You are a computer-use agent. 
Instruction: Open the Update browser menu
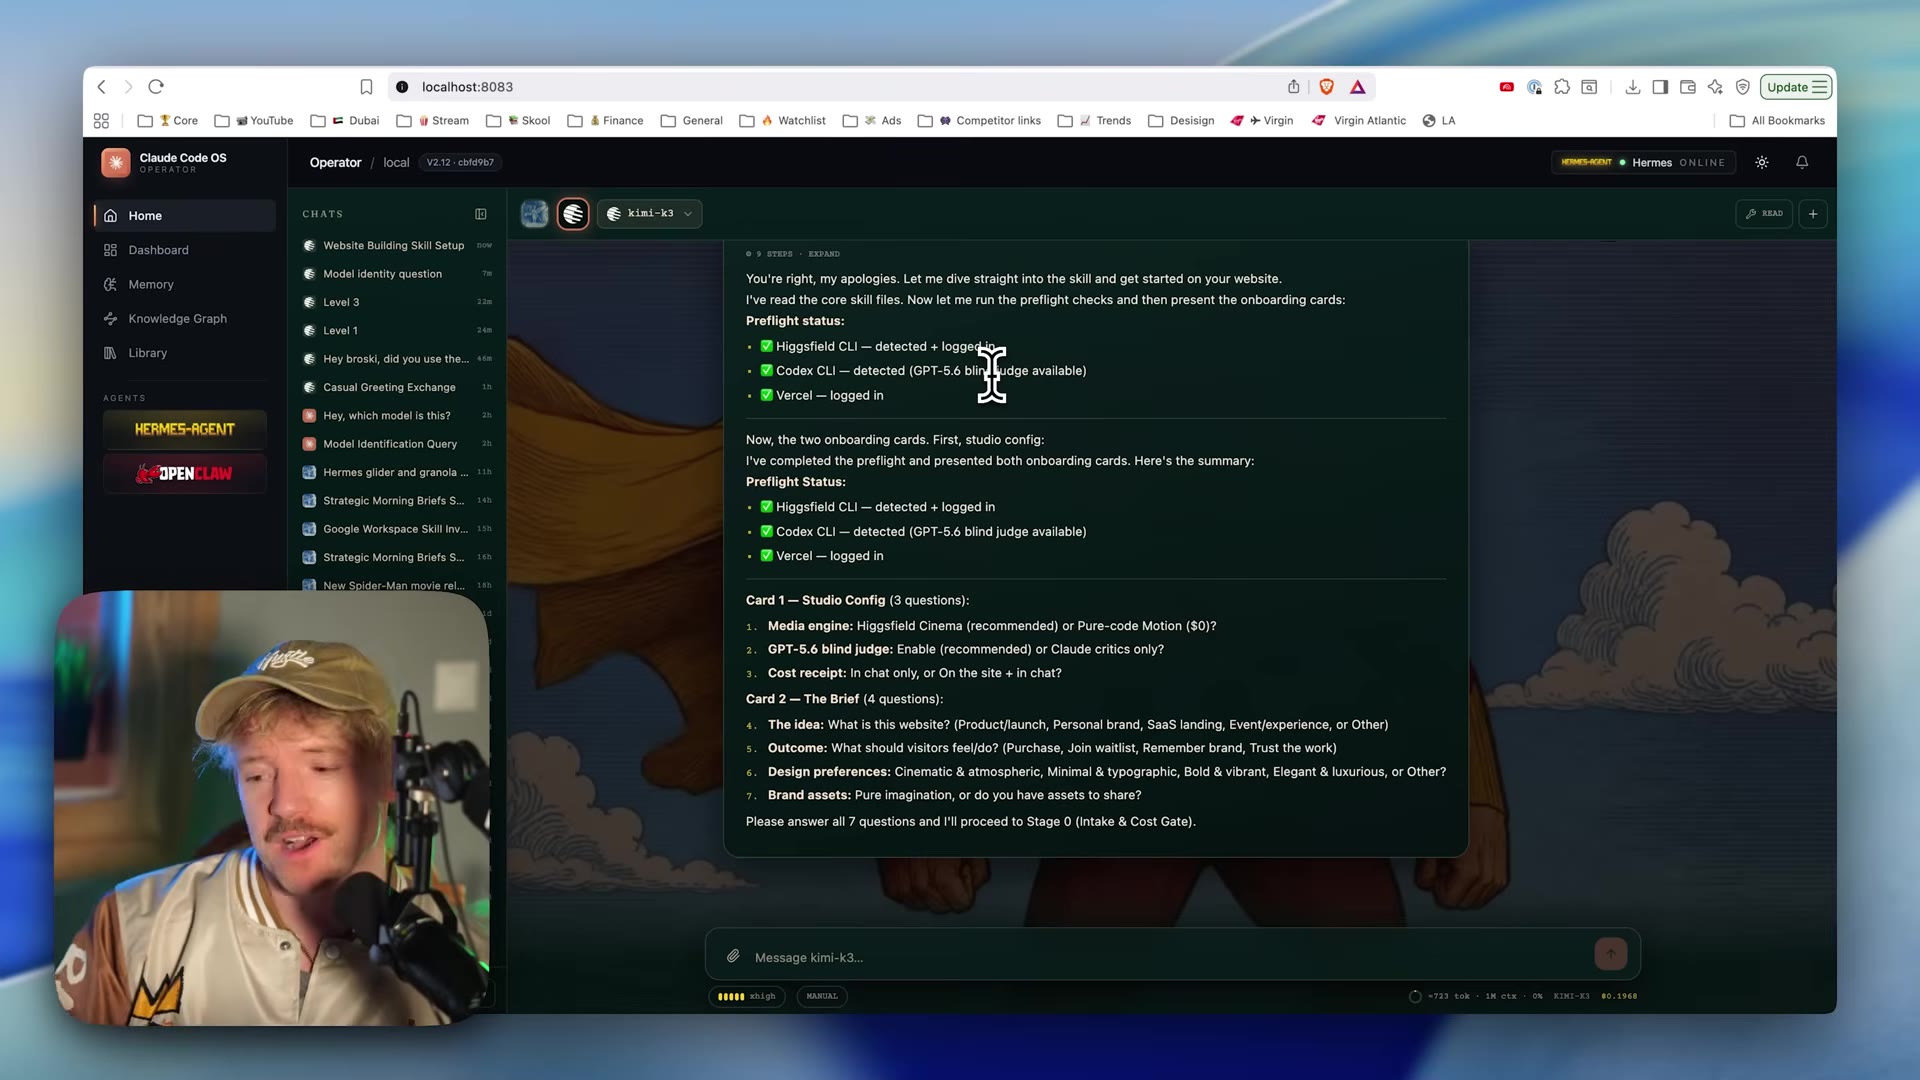(x=1796, y=87)
